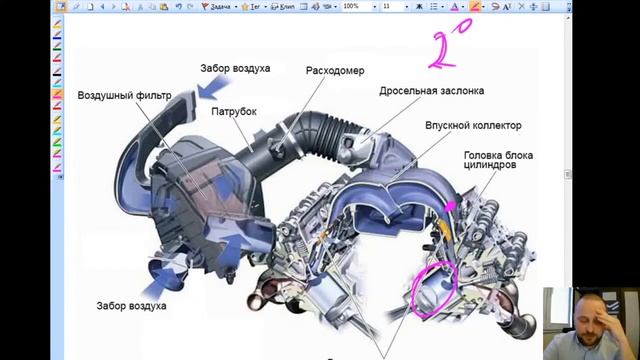Expand the pen tool dropdown arrow

[483, 7]
